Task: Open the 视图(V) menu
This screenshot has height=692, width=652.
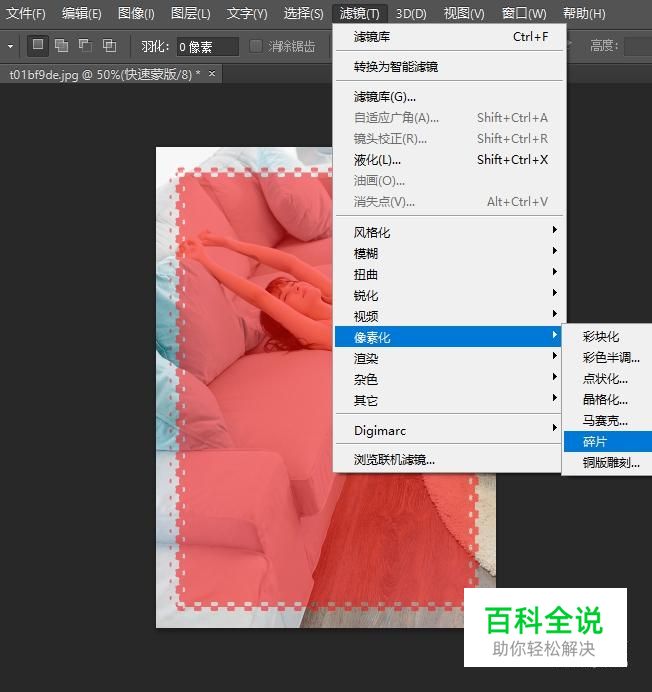Action: [x=464, y=14]
